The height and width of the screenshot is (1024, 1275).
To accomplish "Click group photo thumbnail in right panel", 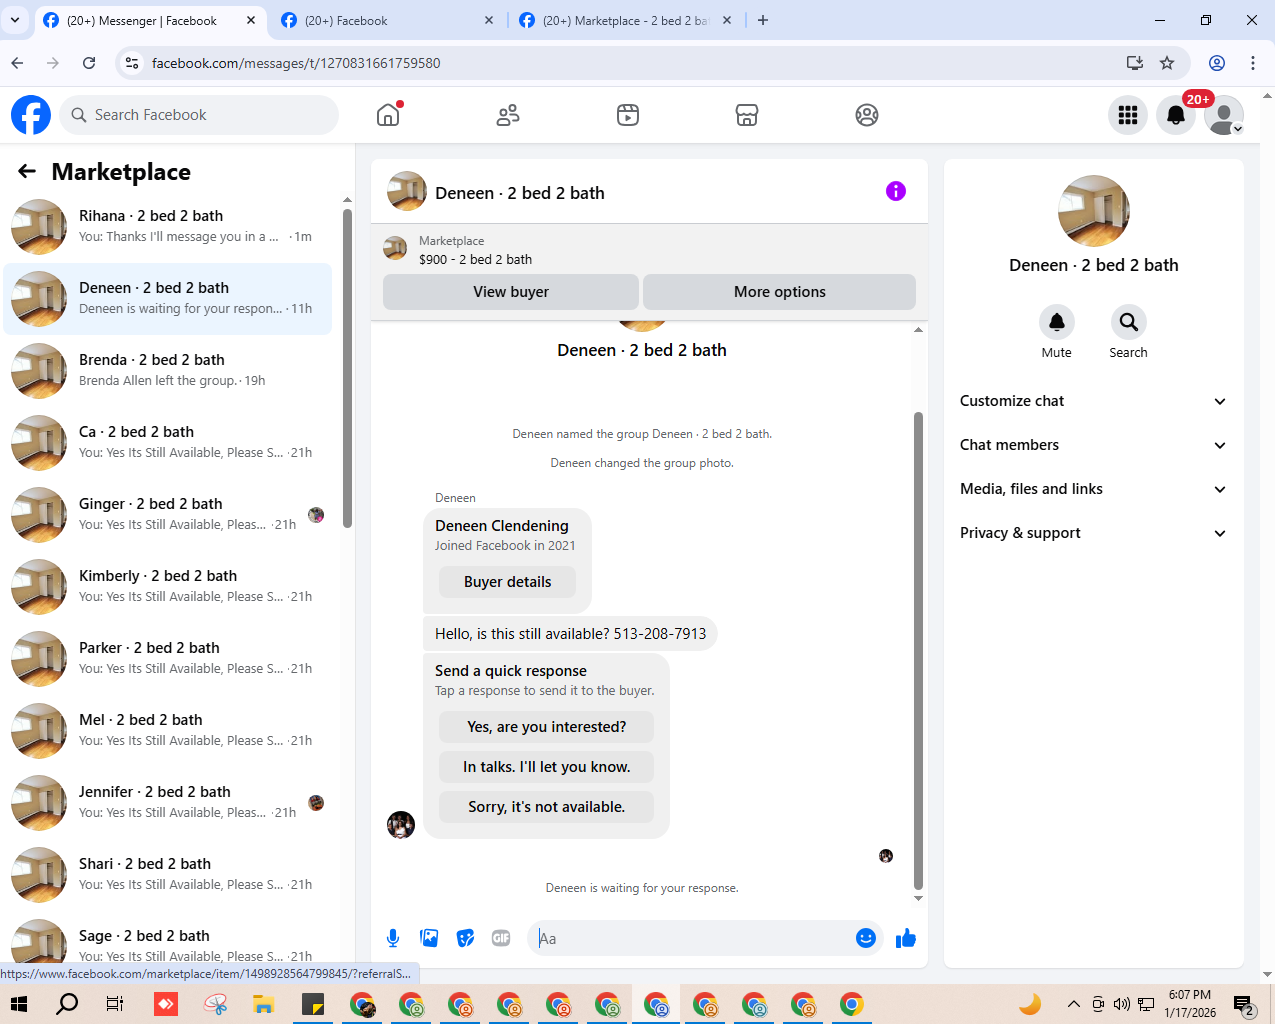I will (1094, 211).
